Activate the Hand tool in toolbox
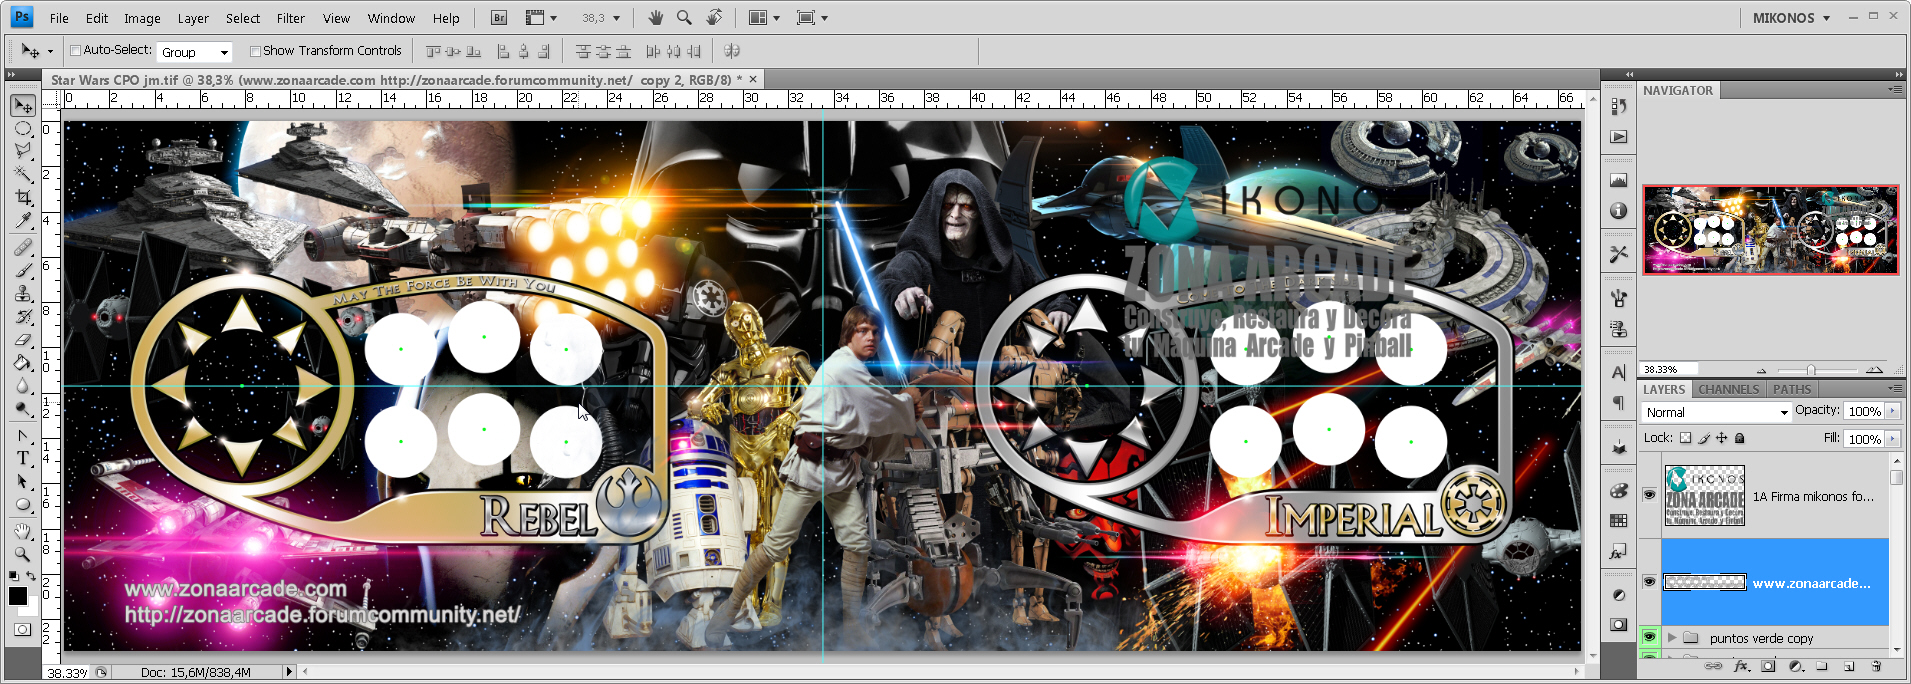Screen dimensions: 1911x684 tap(23, 531)
